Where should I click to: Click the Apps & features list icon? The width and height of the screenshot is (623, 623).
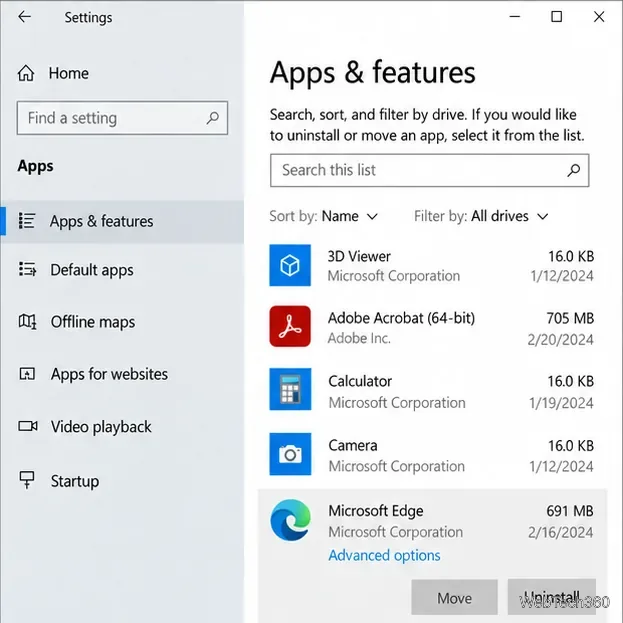[27, 221]
